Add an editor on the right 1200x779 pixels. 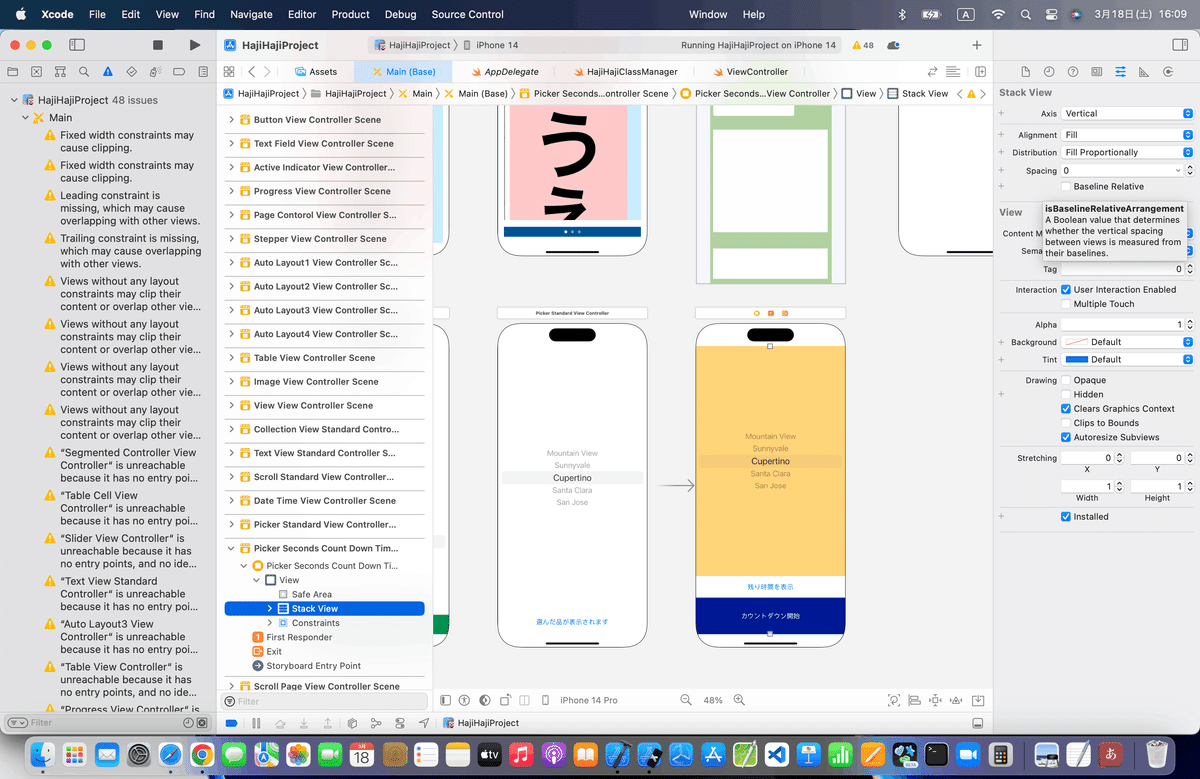pyautogui.click(x=981, y=72)
